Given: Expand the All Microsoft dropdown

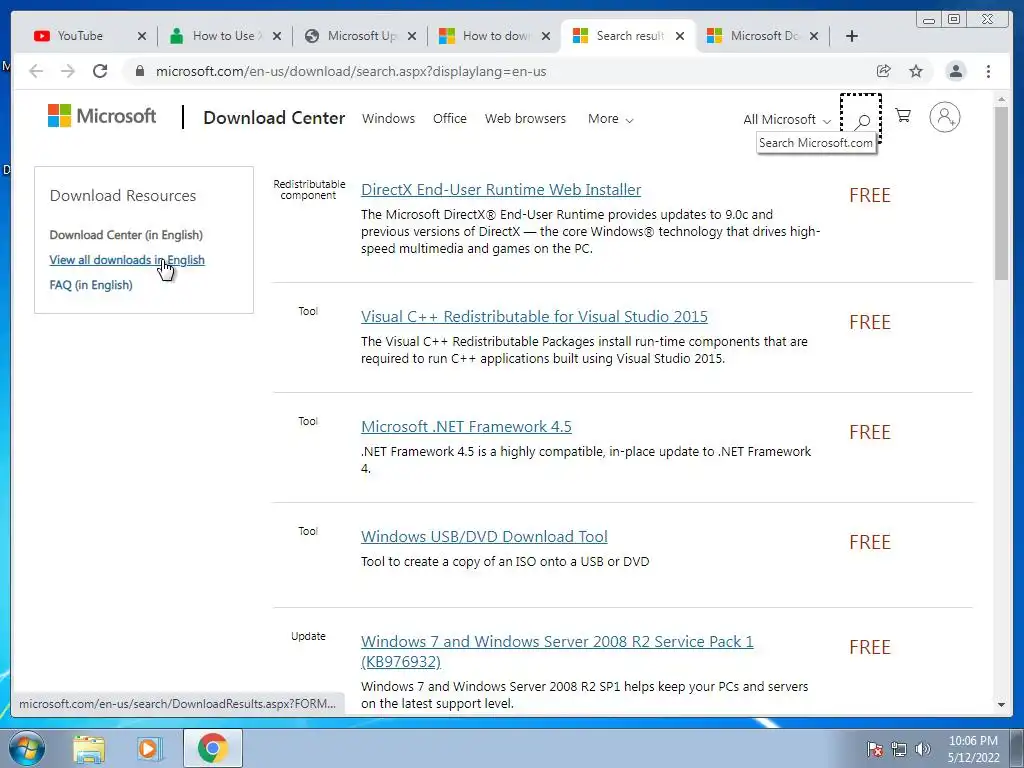Looking at the screenshot, I should (786, 120).
